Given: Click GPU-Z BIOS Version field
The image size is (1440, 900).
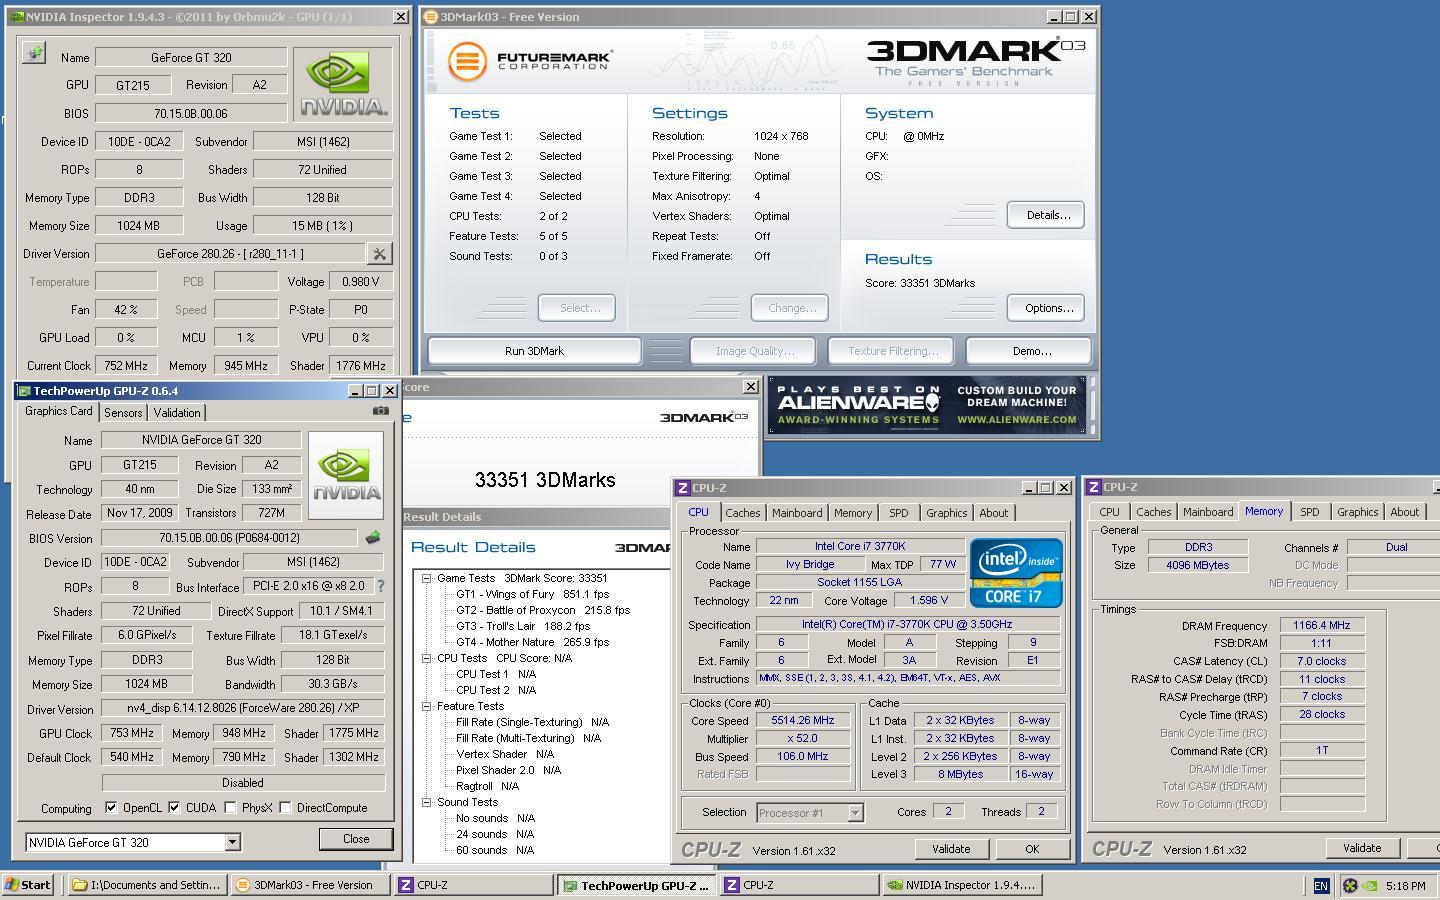Looking at the screenshot, I should [229, 538].
